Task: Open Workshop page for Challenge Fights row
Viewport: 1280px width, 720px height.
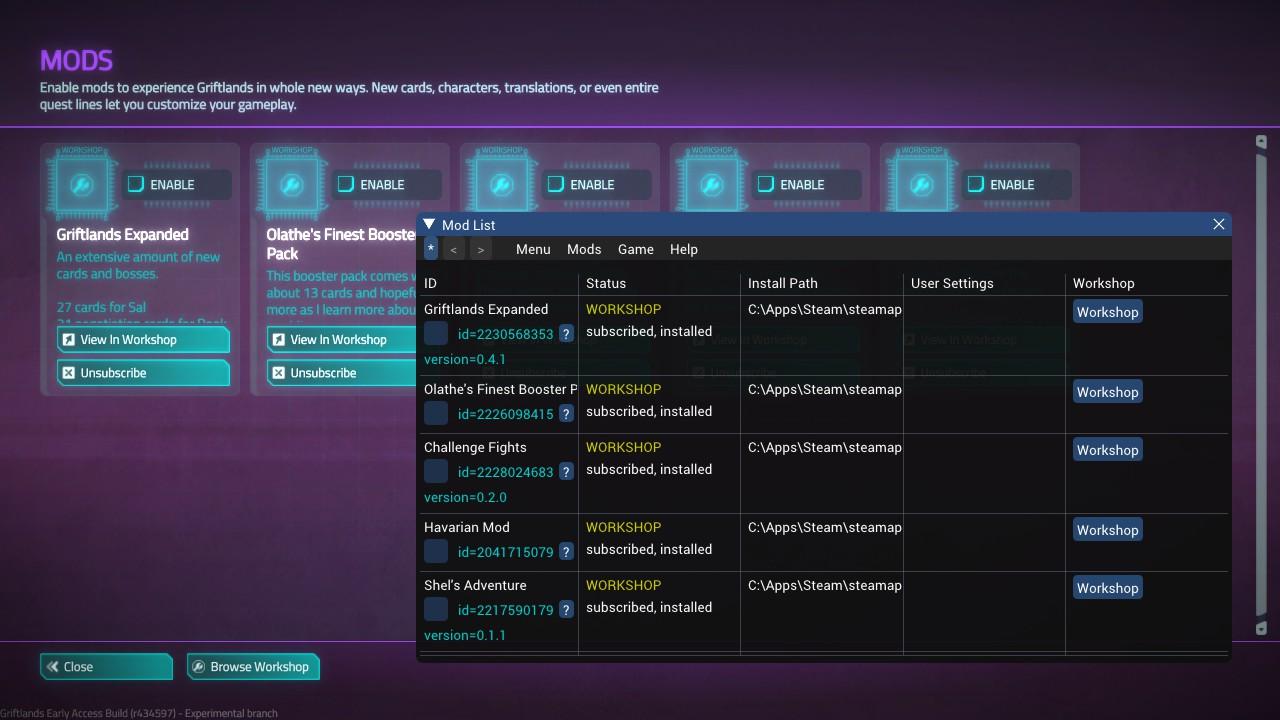Action: [1107, 450]
